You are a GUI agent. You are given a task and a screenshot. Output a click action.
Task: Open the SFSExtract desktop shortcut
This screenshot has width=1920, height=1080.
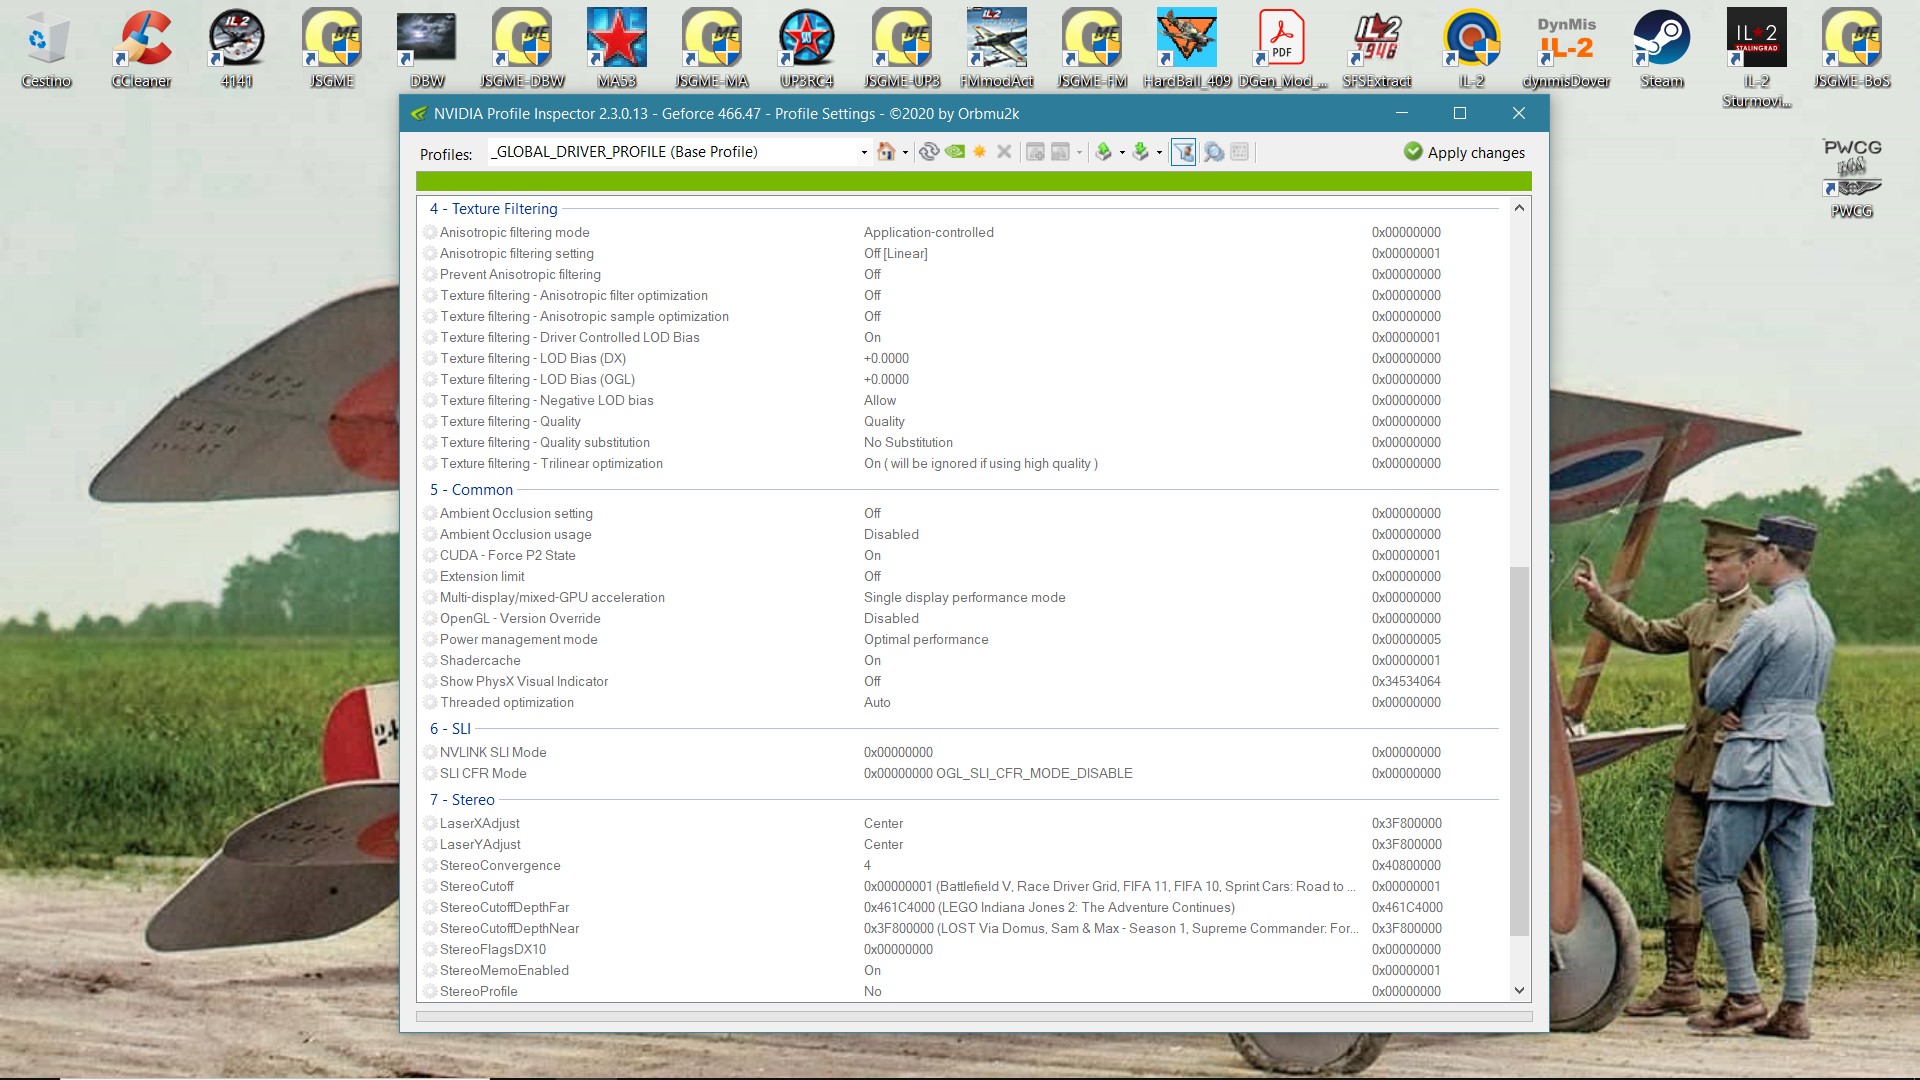(x=1377, y=48)
